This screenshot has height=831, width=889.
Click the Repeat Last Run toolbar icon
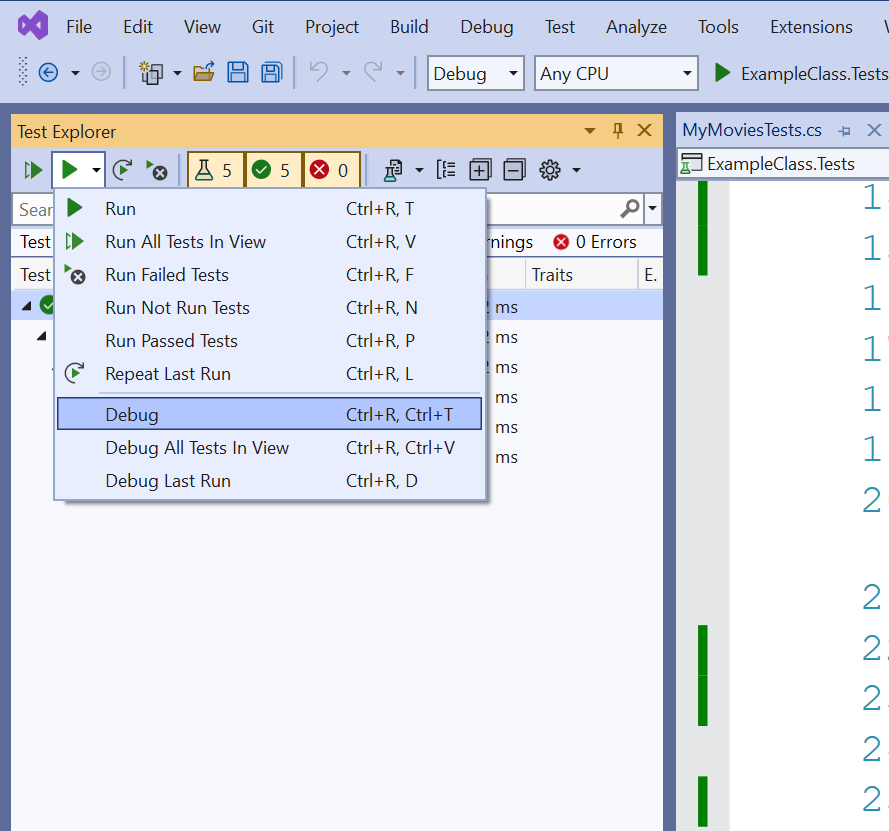click(x=122, y=170)
